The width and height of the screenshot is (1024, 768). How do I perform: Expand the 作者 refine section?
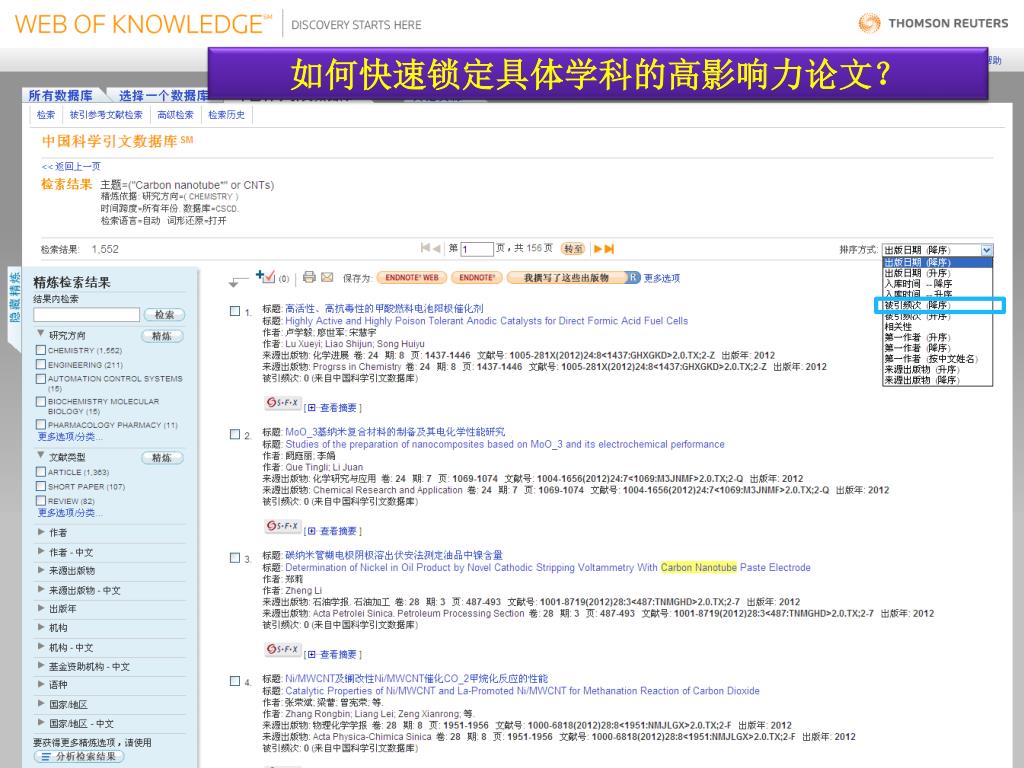[41, 532]
